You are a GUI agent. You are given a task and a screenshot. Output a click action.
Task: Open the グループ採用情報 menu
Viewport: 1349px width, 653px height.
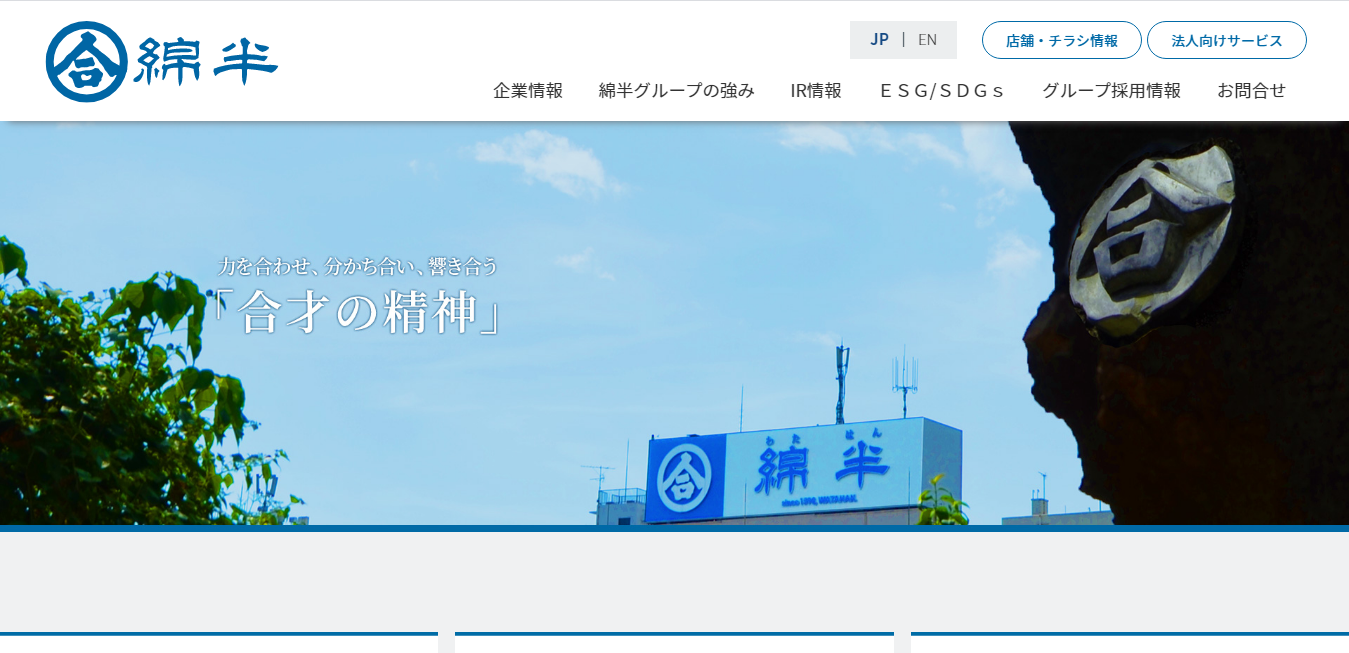tap(1111, 91)
